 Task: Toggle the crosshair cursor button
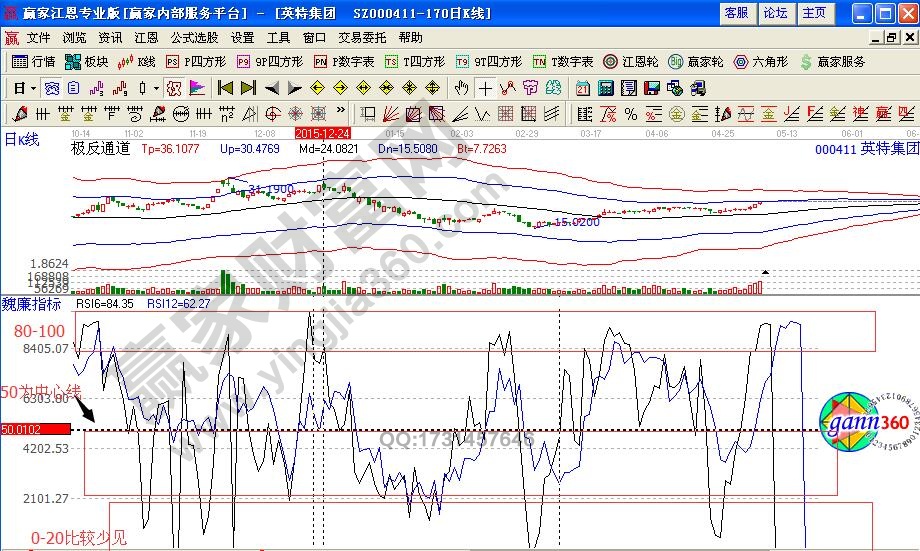[485, 88]
